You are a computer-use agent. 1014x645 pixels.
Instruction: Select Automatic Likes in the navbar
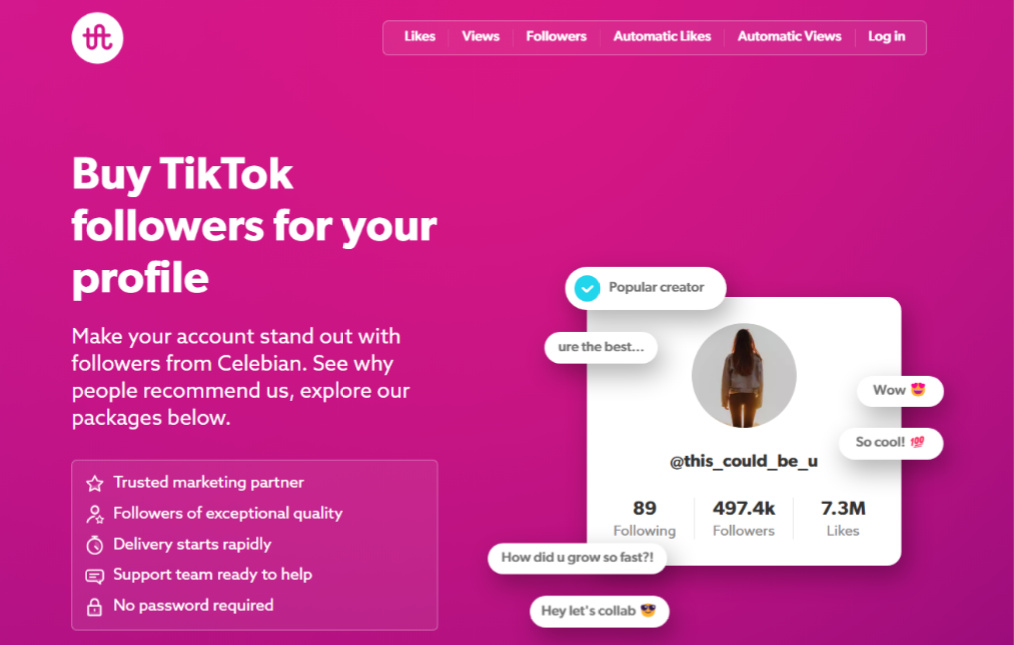coord(662,37)
